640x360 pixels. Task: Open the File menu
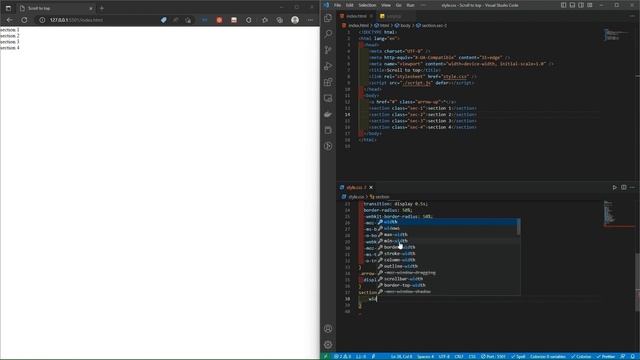click(x=338, y=5)
